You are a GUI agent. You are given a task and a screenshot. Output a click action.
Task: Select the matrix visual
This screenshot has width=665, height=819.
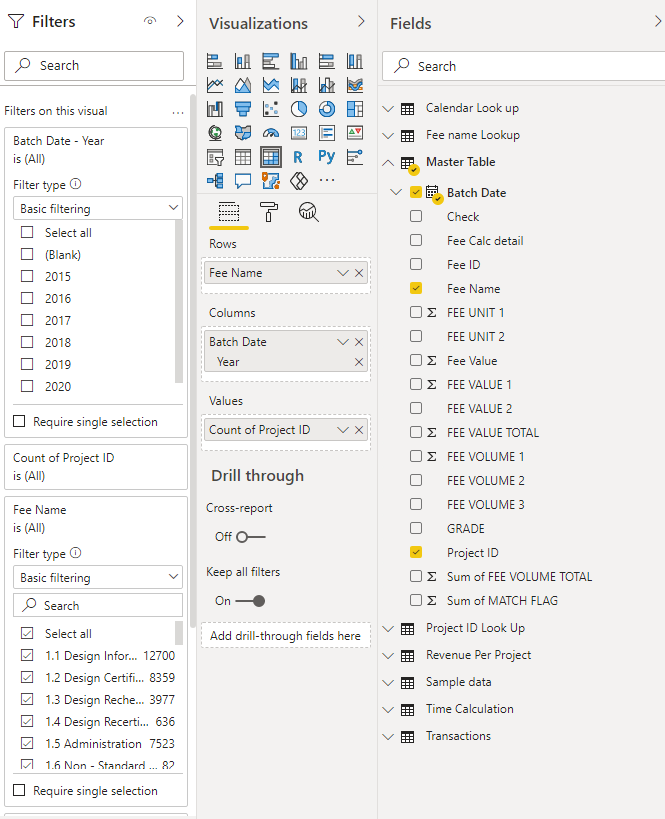point(271,157)
